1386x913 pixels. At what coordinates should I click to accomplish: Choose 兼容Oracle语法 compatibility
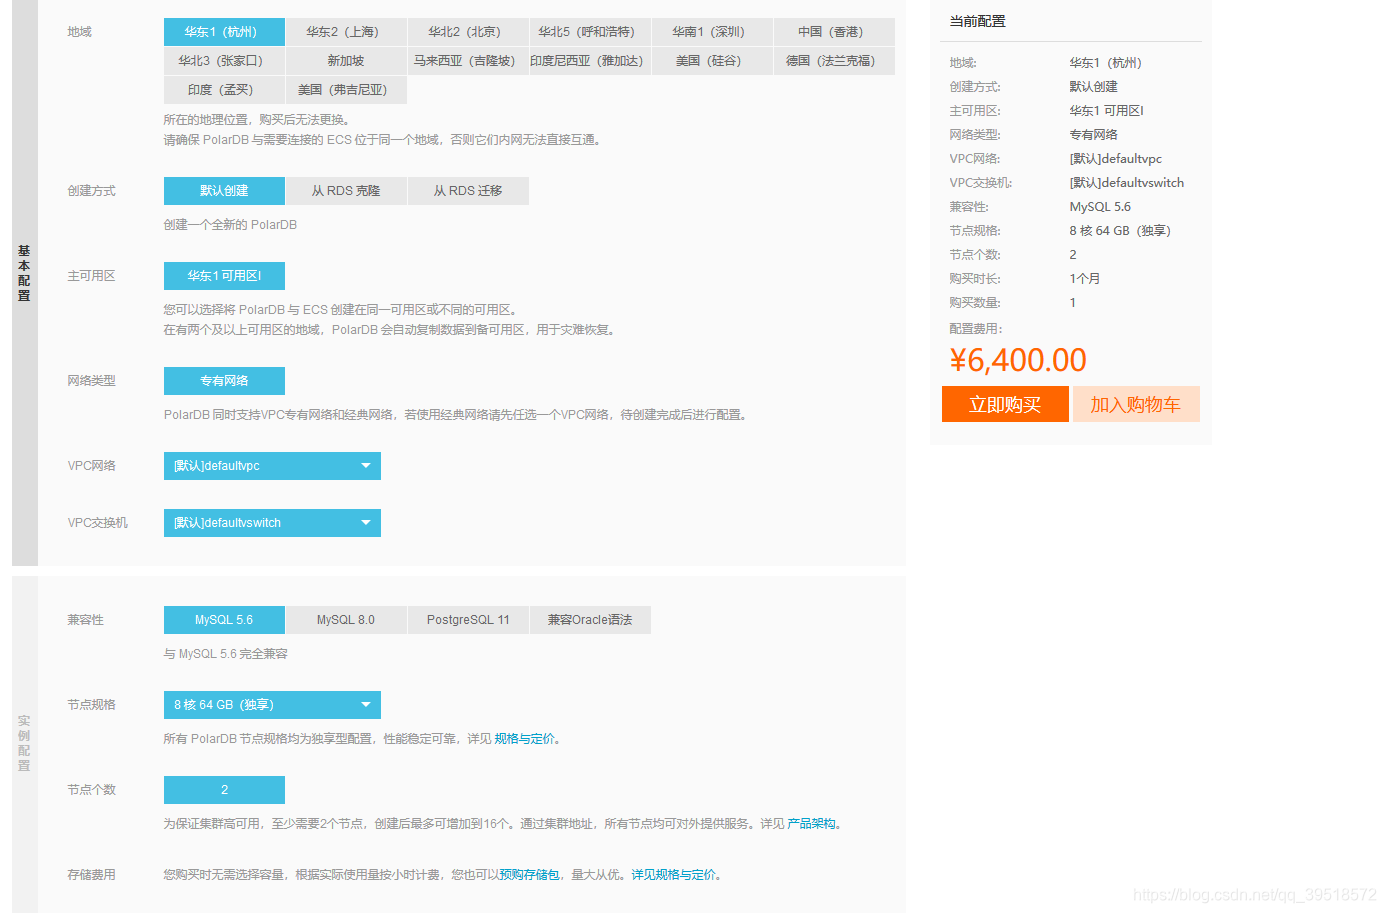pyautogui.click(x=590, y=620)
